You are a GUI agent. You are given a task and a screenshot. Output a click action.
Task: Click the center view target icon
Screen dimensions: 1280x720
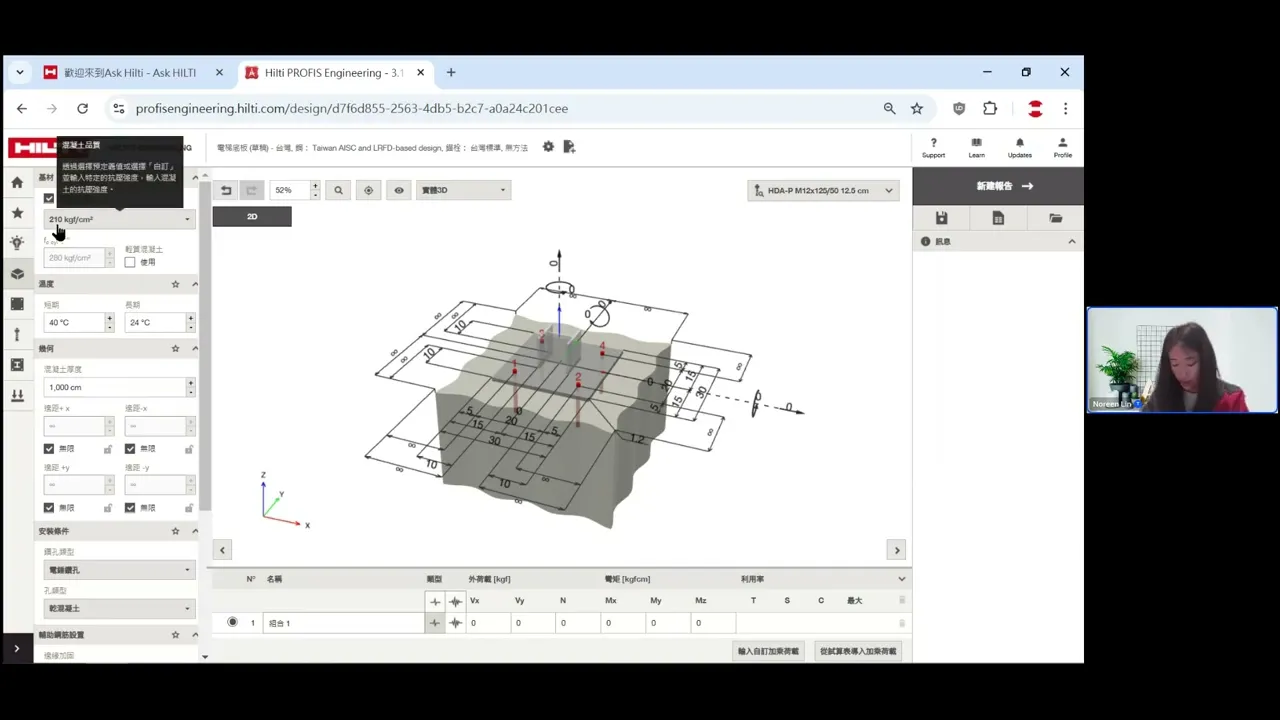pos(368,190)
